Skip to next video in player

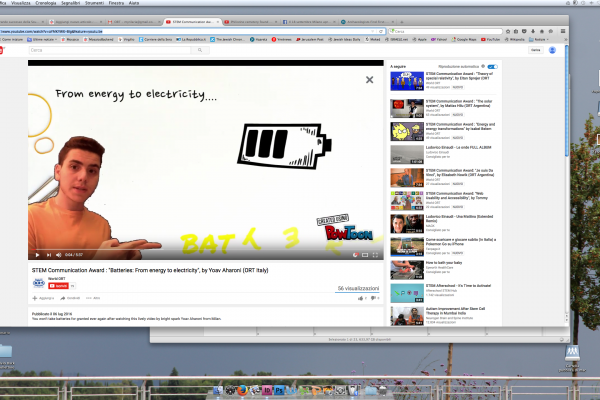(49, 255)
